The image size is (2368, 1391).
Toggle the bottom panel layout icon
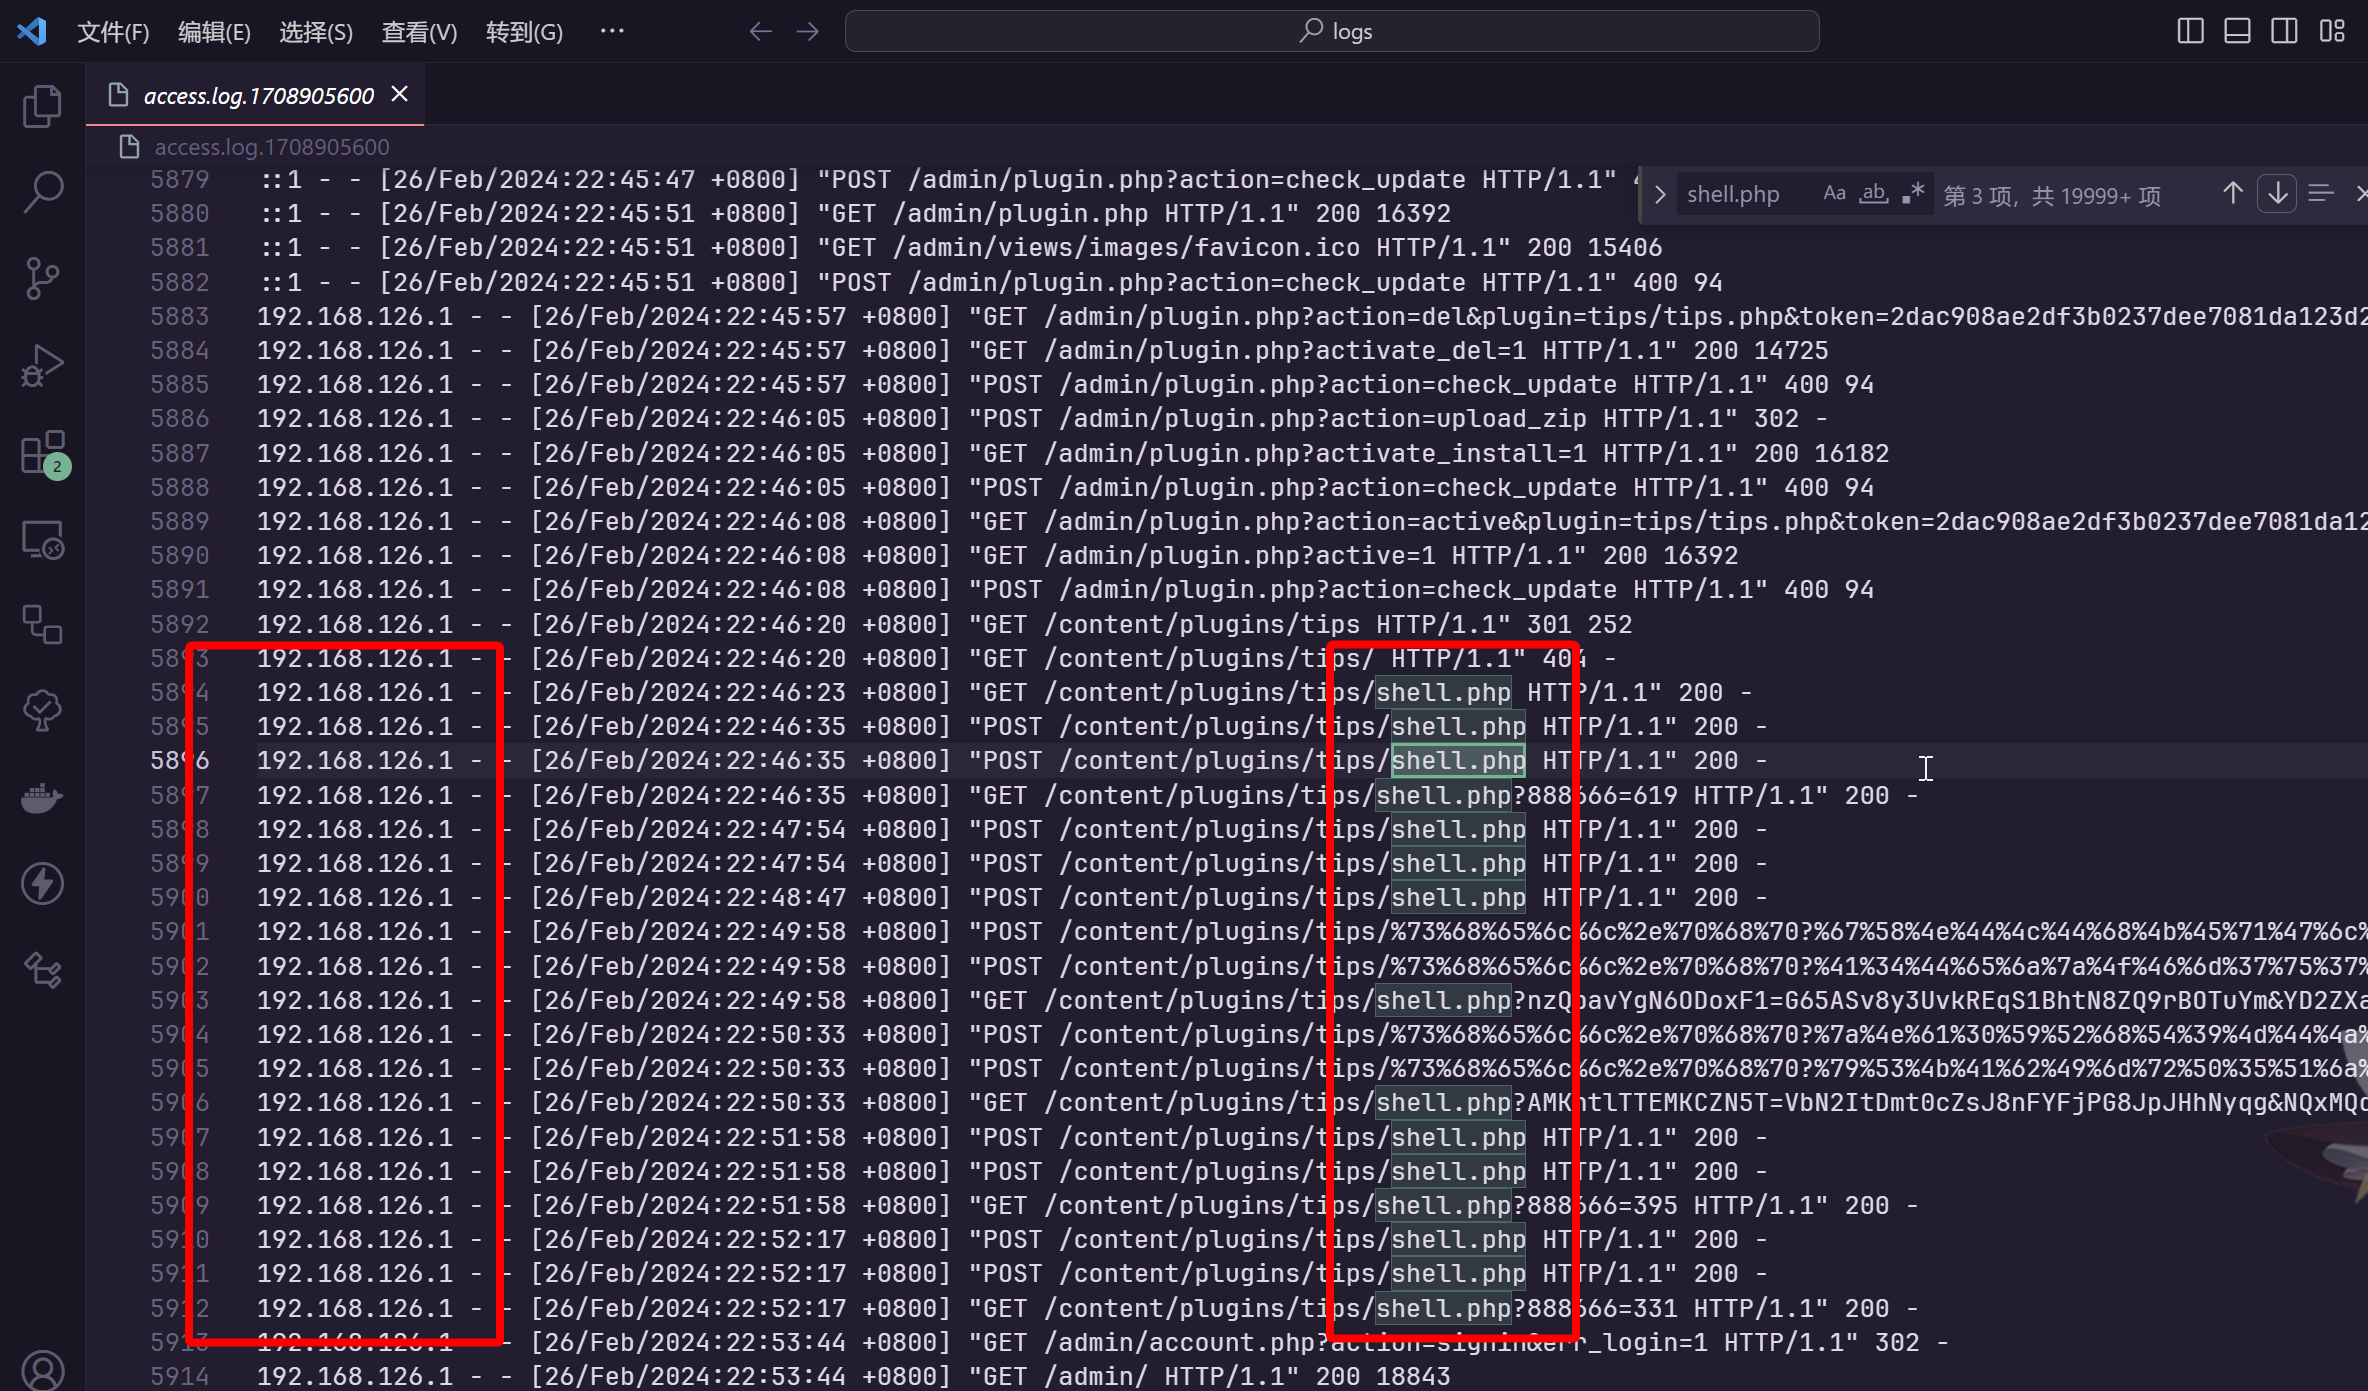click(x=2237, y=31)
